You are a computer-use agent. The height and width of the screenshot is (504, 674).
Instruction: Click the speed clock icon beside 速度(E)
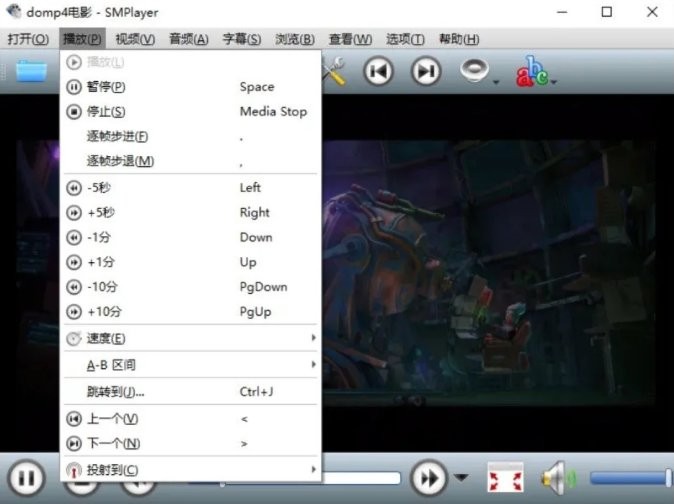click(x=74, y=339)
